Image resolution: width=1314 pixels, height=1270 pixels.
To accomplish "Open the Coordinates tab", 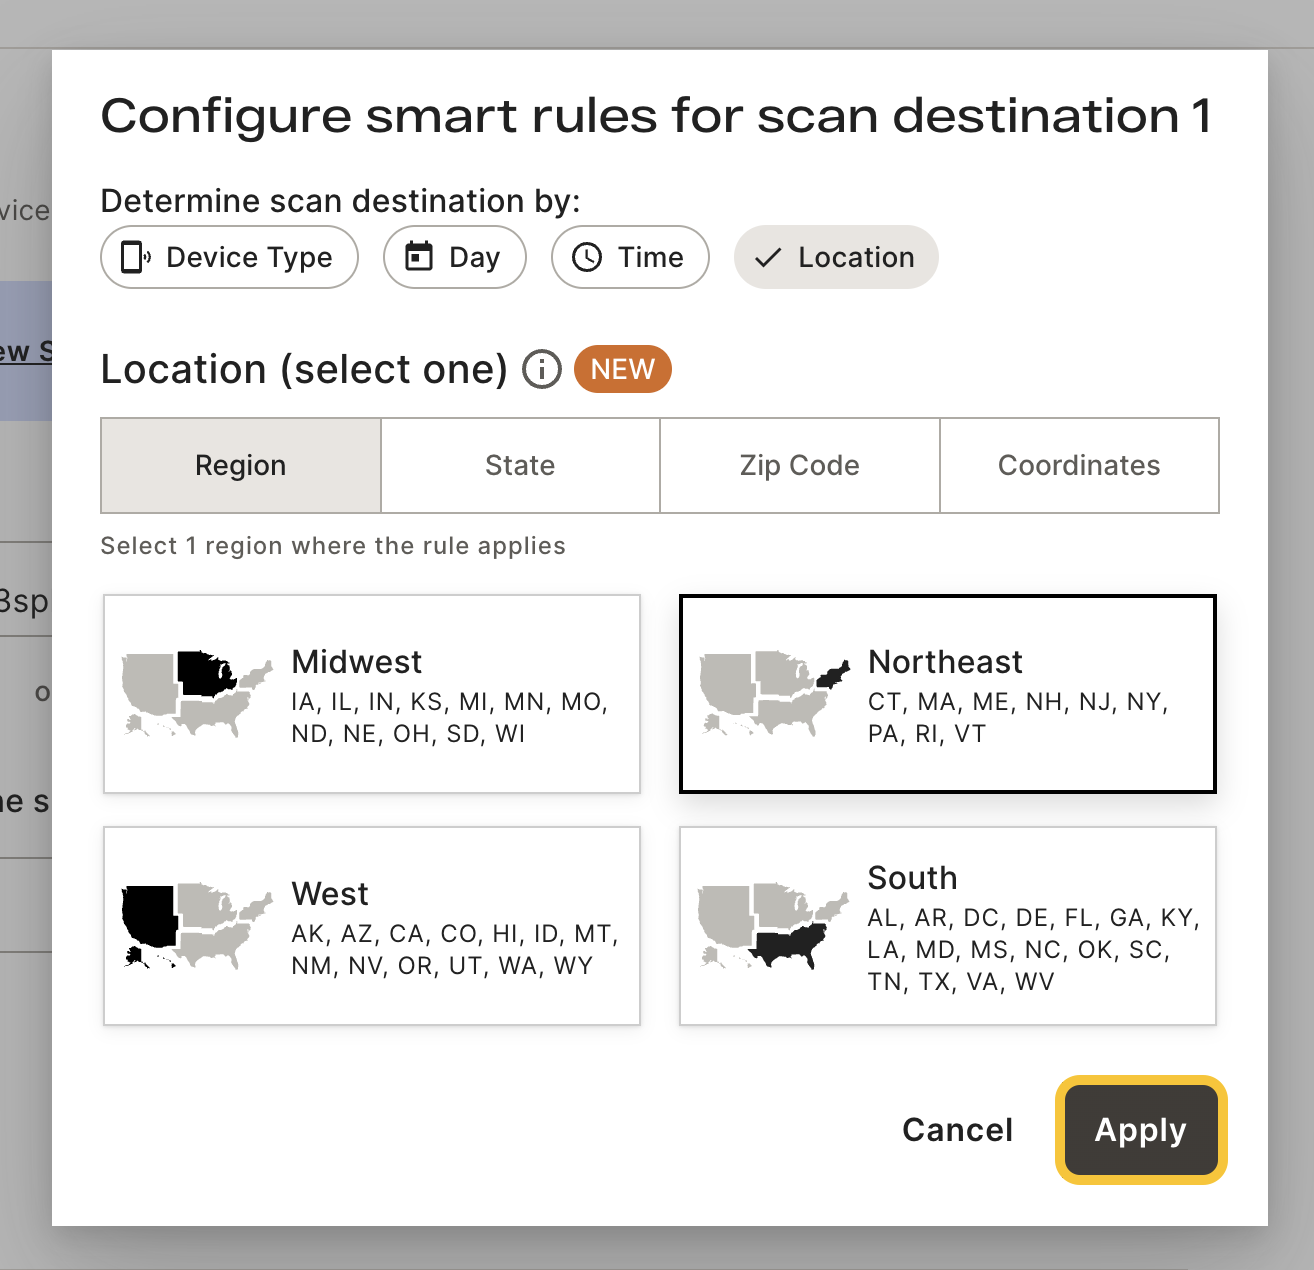I will point(1079,465).
